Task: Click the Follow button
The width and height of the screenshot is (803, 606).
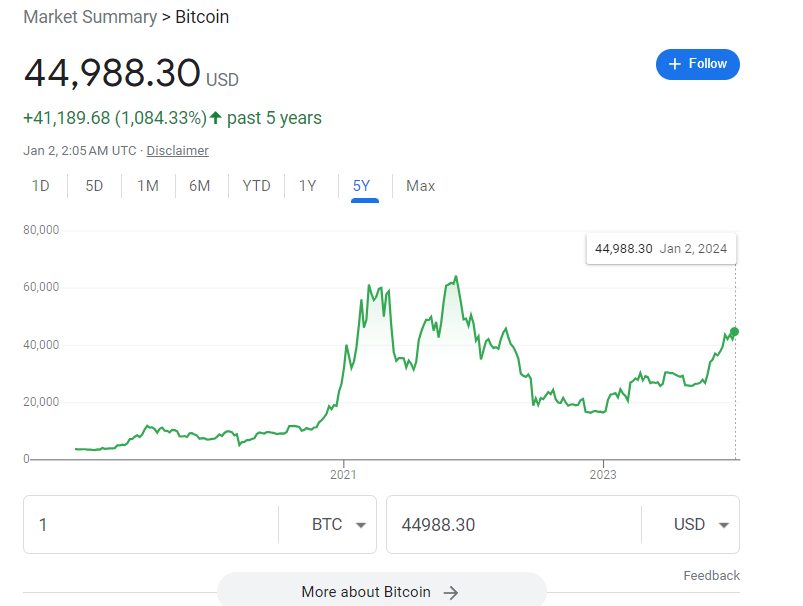Action: tap(698, 64)
